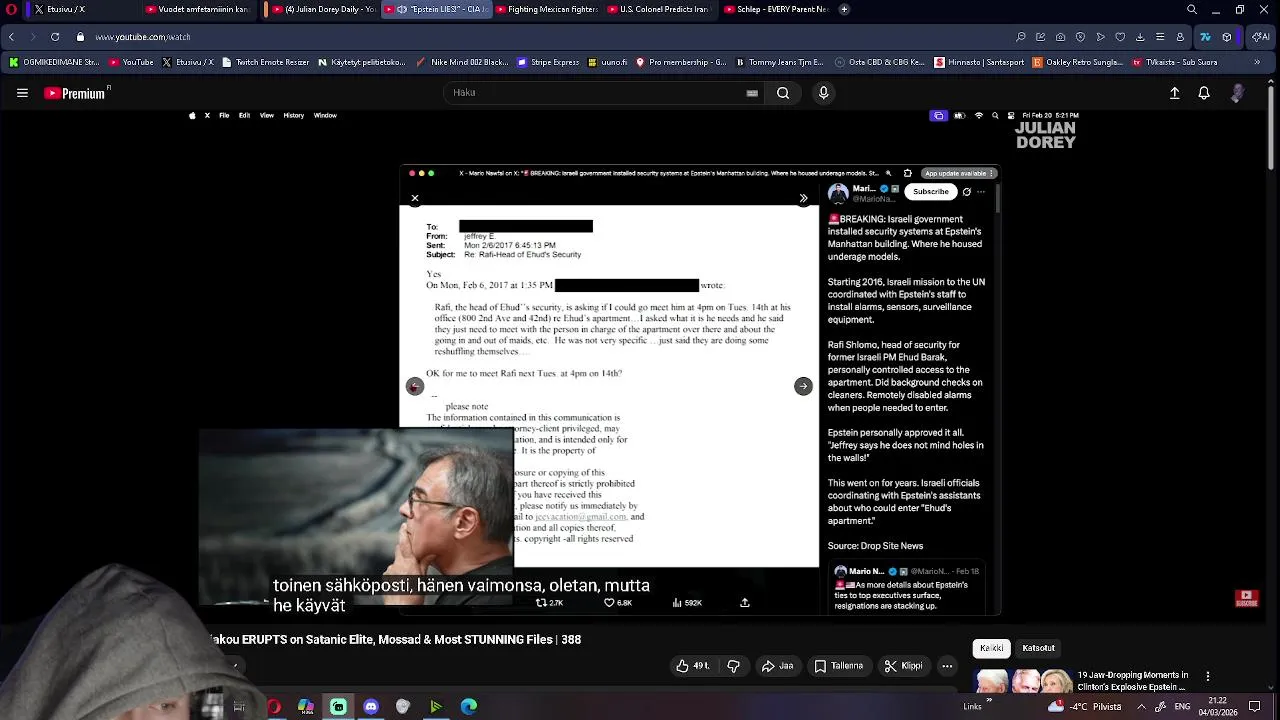This screenshot has width=1280, height=720.
Task: Go to YouTube Premium home logo
Action: 76,93
